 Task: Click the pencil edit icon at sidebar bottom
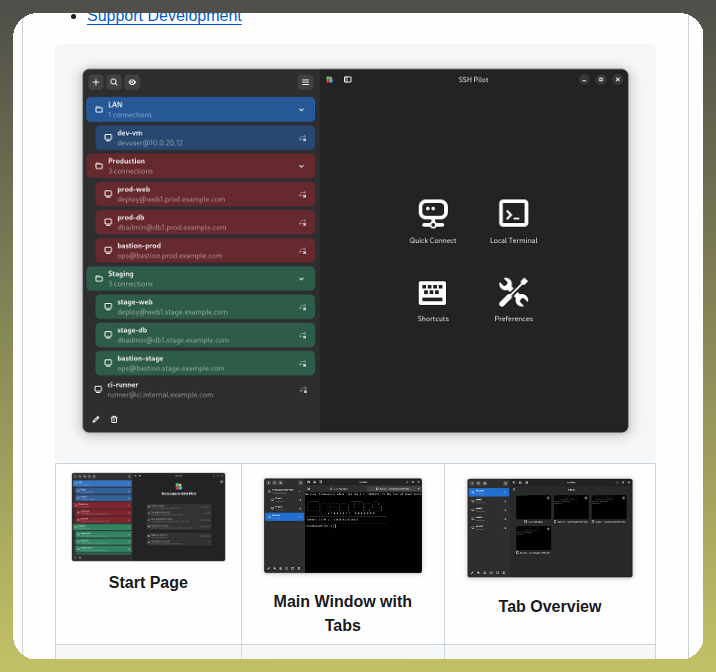(96, 419)
